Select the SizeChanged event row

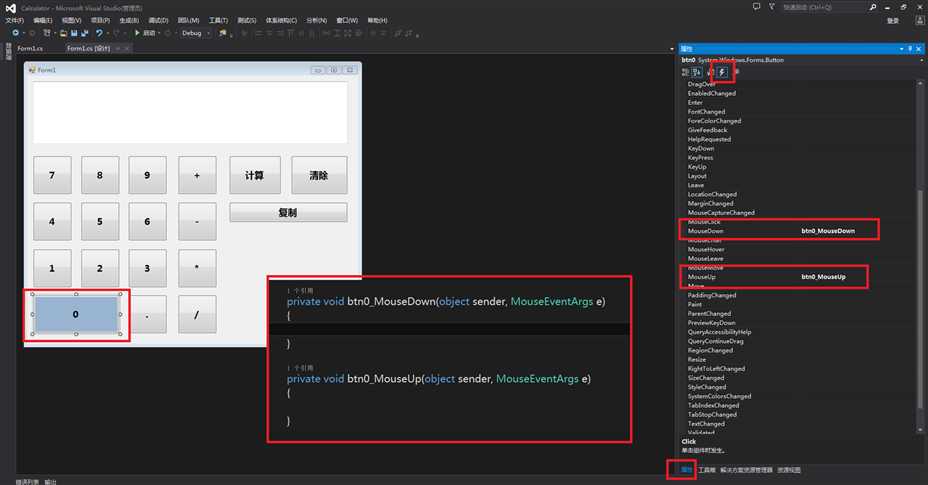point(798,378)
